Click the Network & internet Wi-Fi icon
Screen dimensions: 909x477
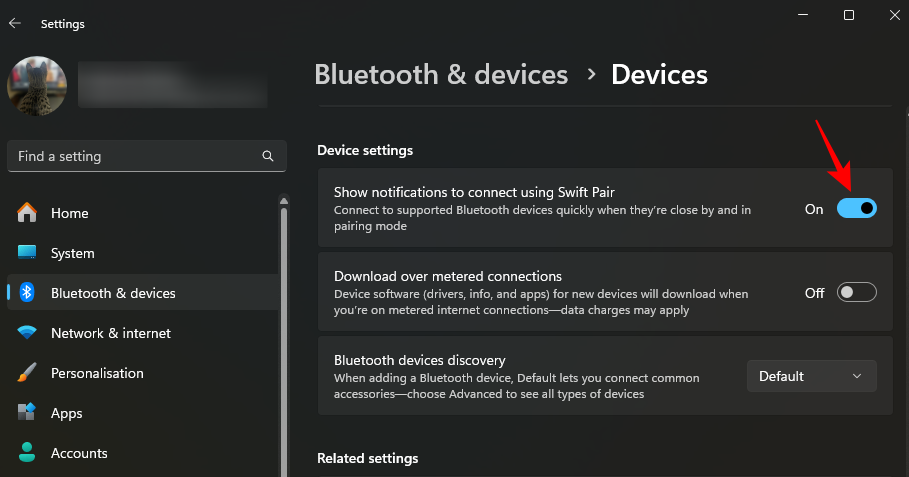pos(27,333)
